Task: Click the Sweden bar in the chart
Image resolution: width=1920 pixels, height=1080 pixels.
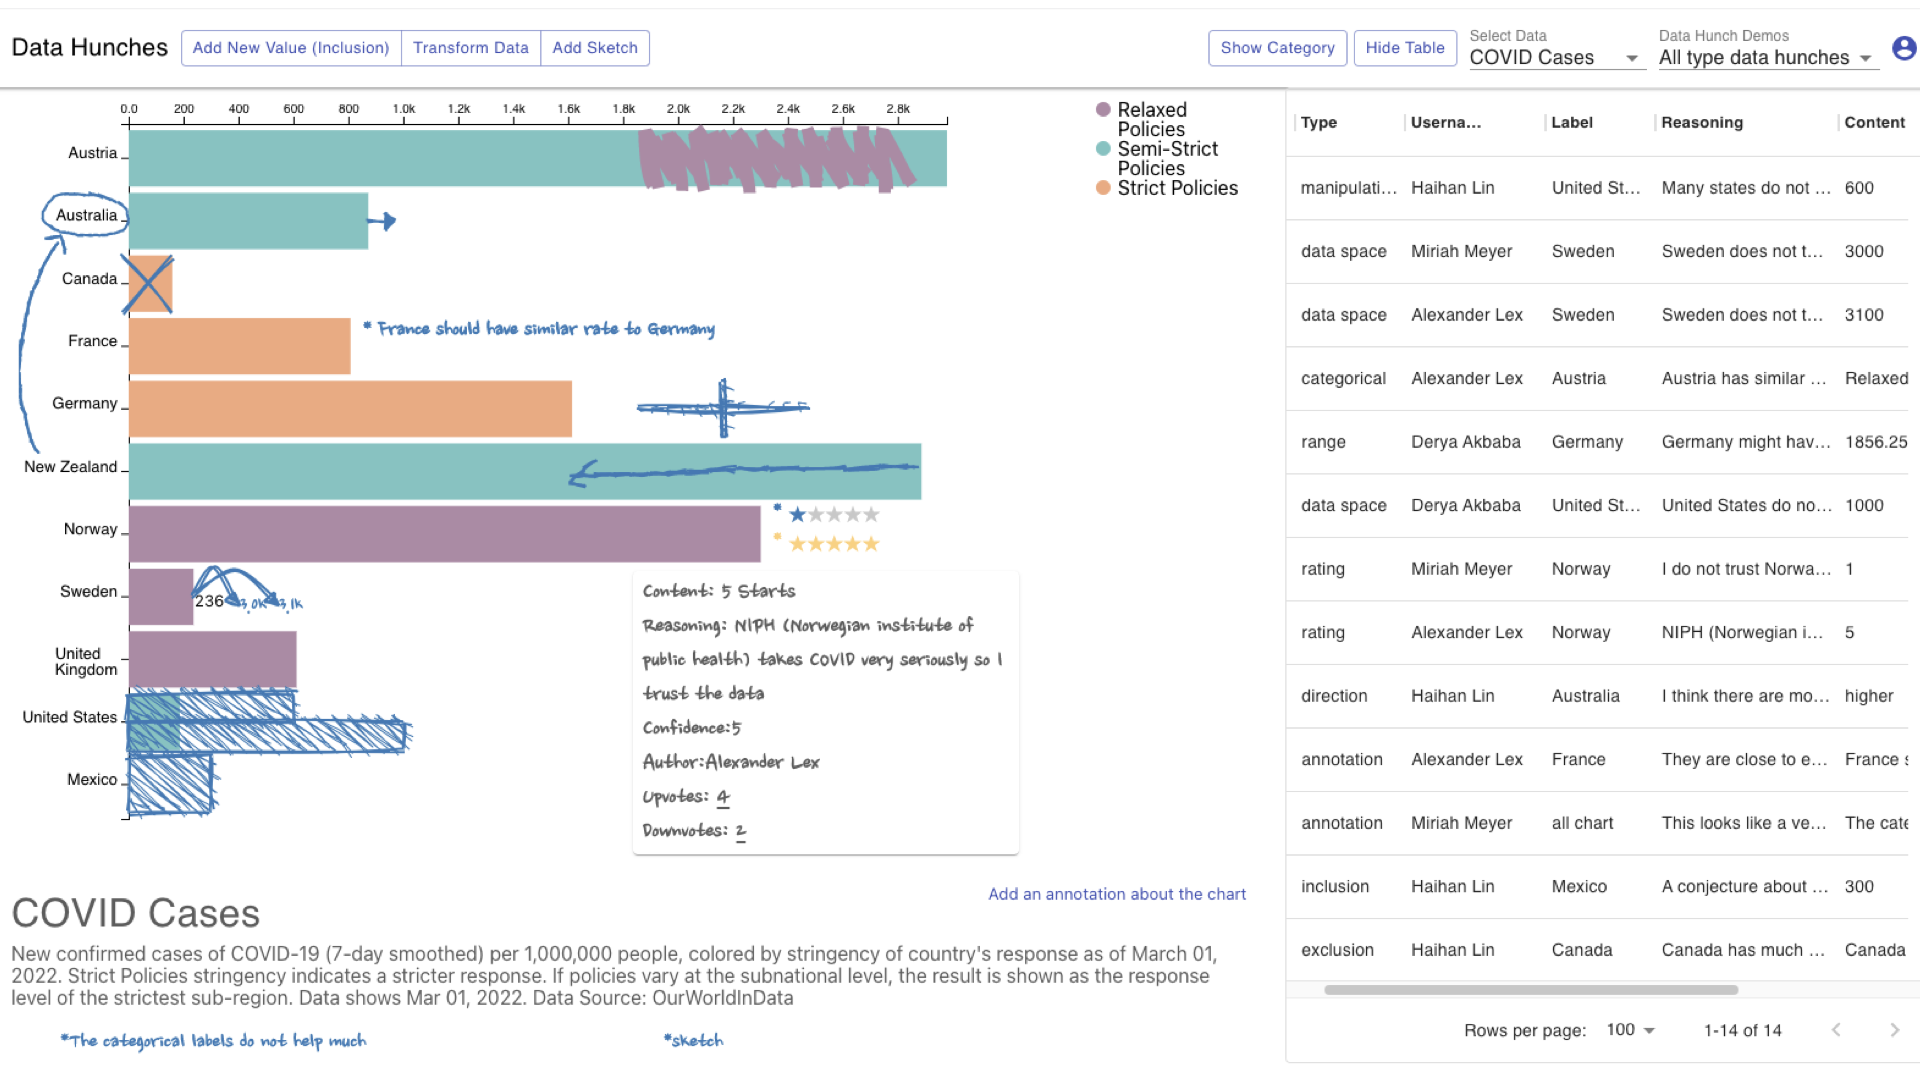Action: [x=161, y=597]
